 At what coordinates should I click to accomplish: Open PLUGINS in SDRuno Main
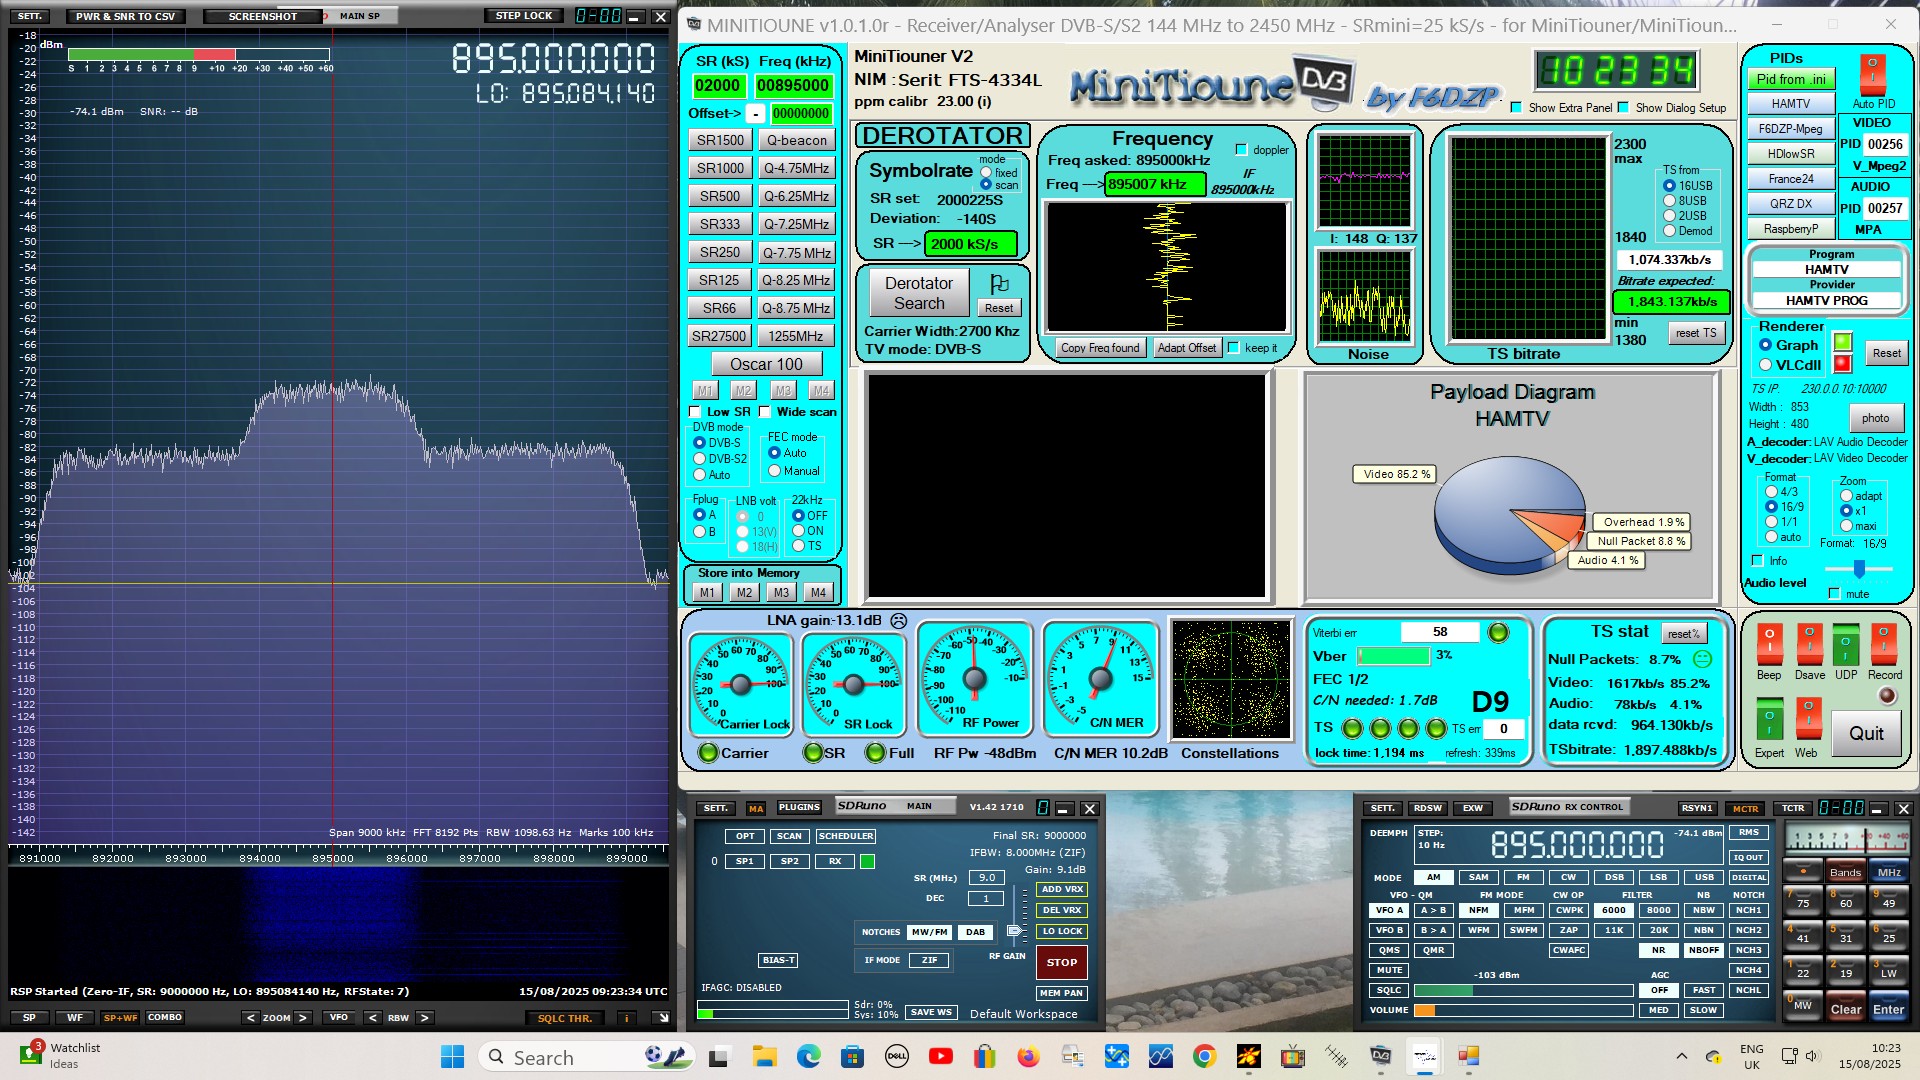pos(799,808)
